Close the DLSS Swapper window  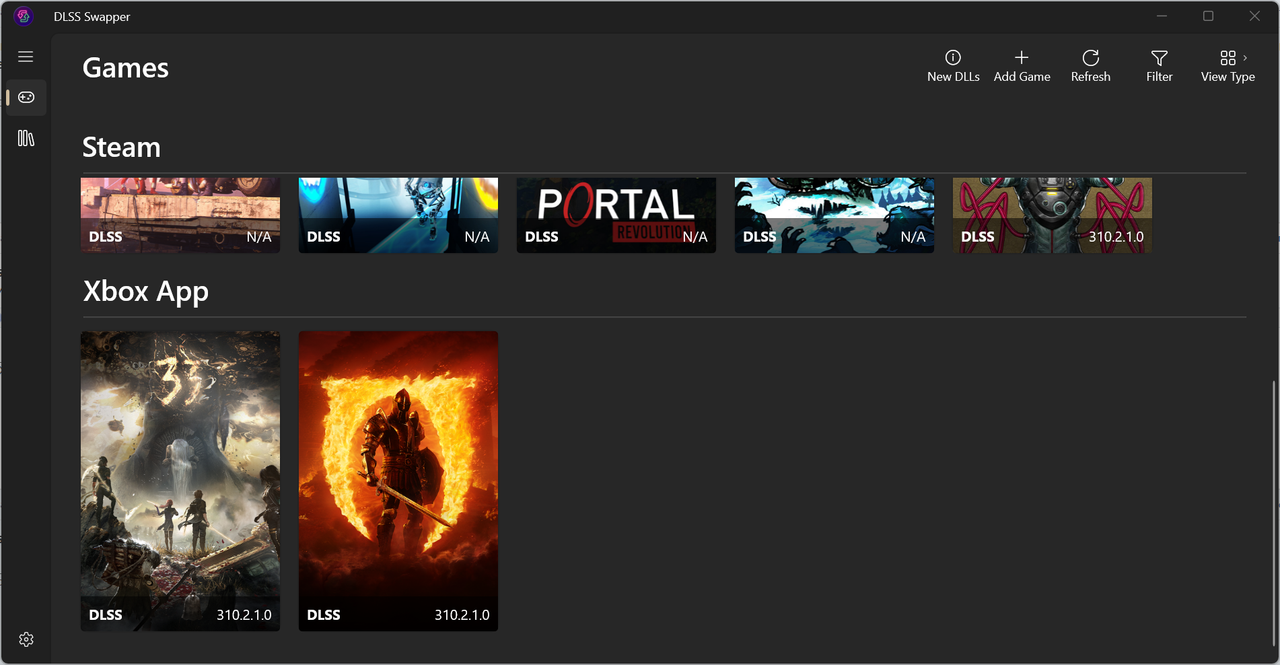[x=1255, y=16]
